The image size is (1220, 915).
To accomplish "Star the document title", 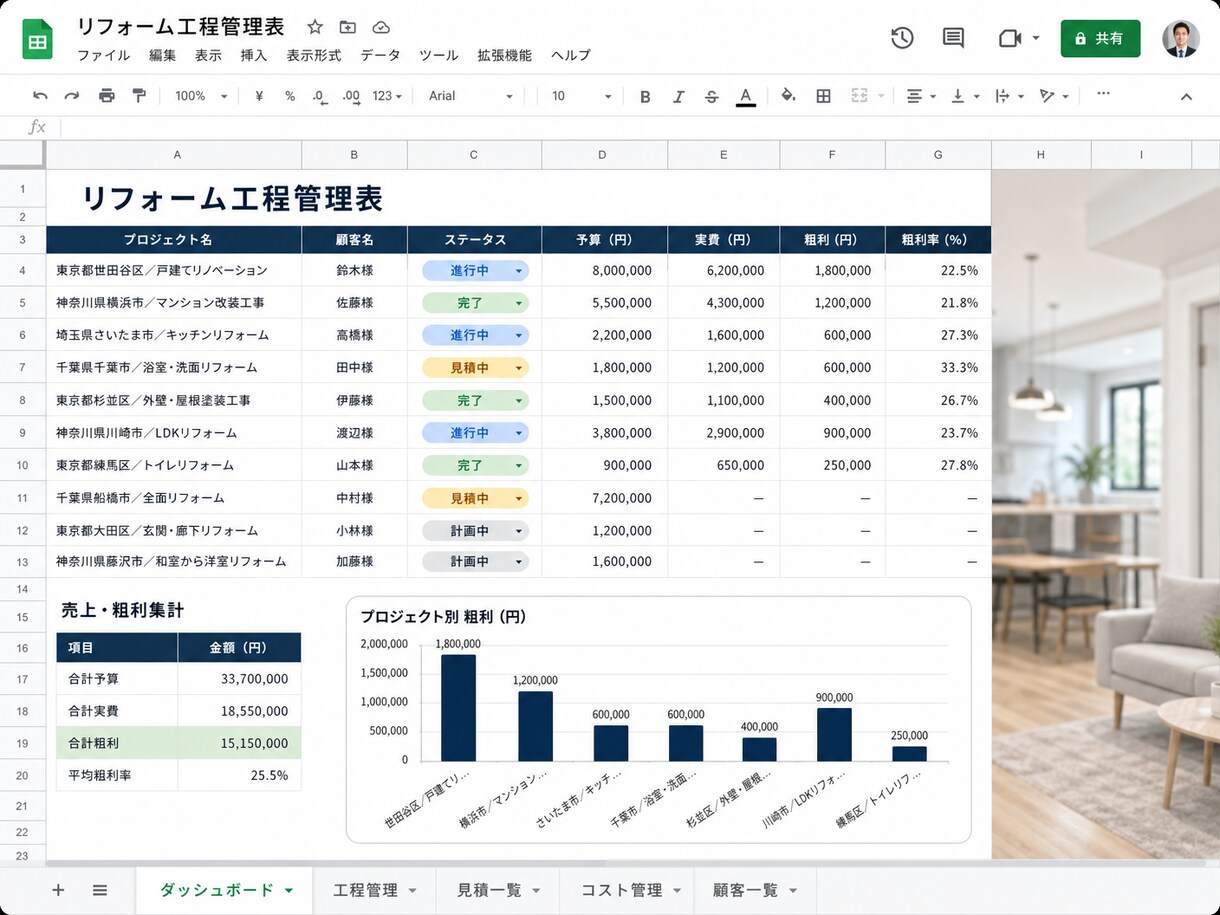I will click(x=315, y=27).
